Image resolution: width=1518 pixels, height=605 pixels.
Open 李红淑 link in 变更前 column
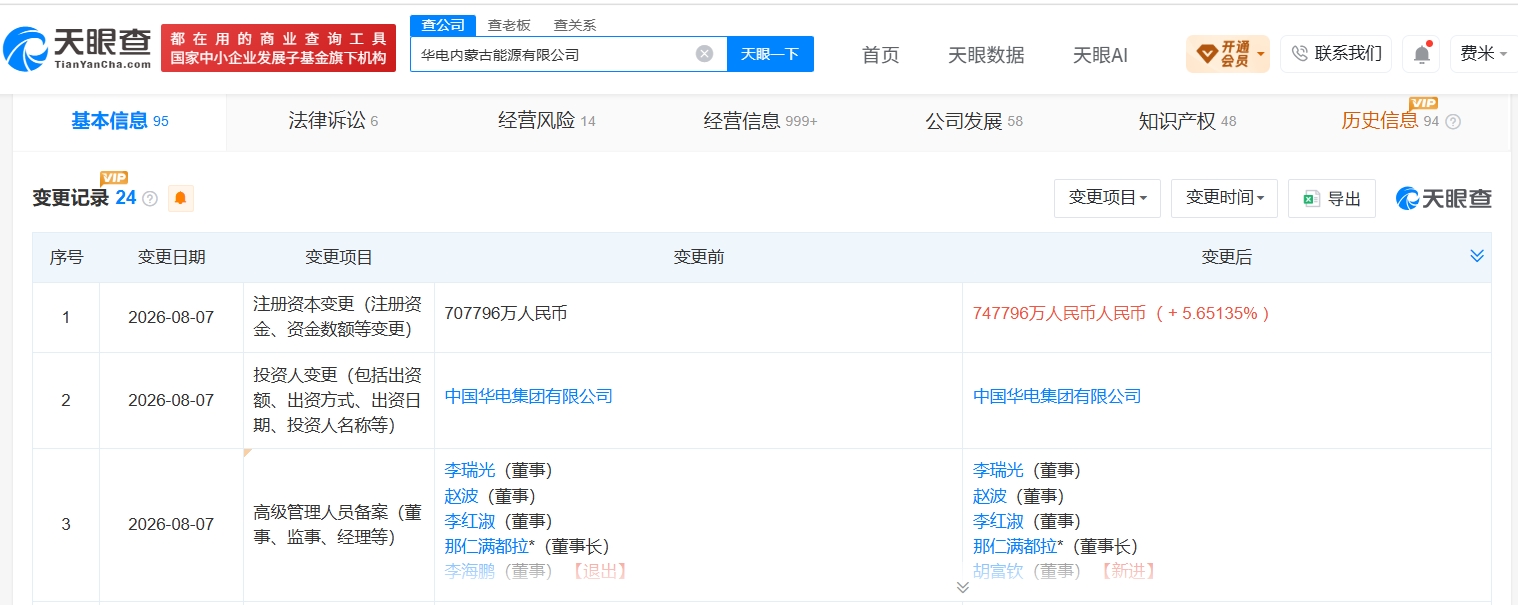tap(470, 521)
